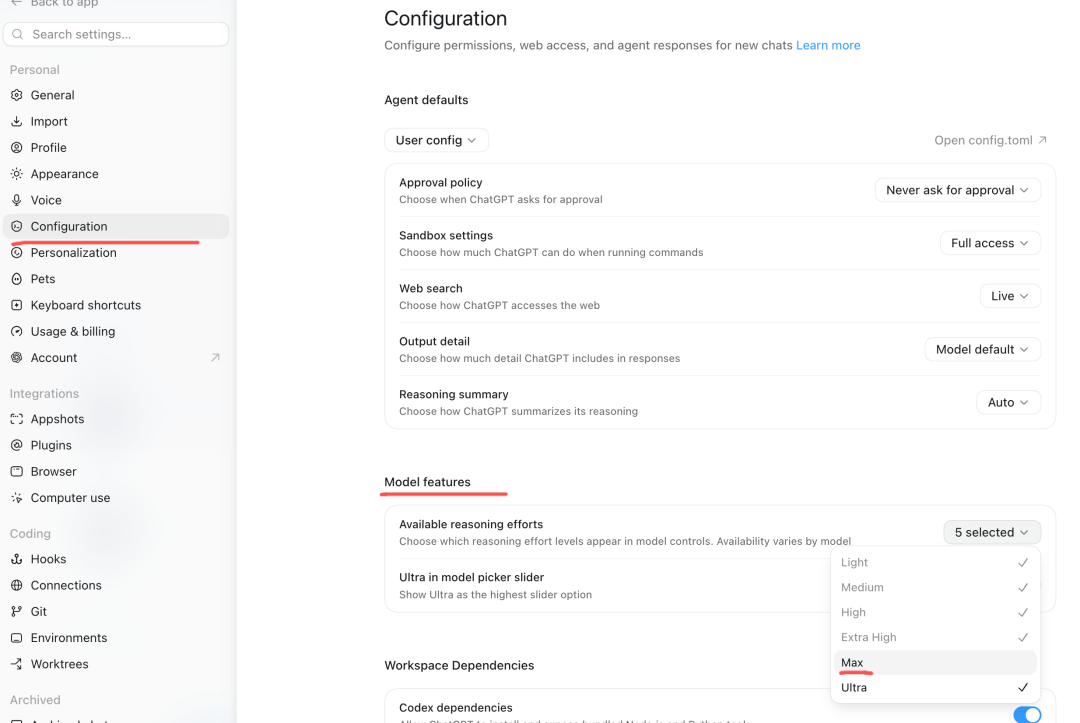Go Back to app
The height and width of the screenshot is (723, 1080).
(55, 3)
